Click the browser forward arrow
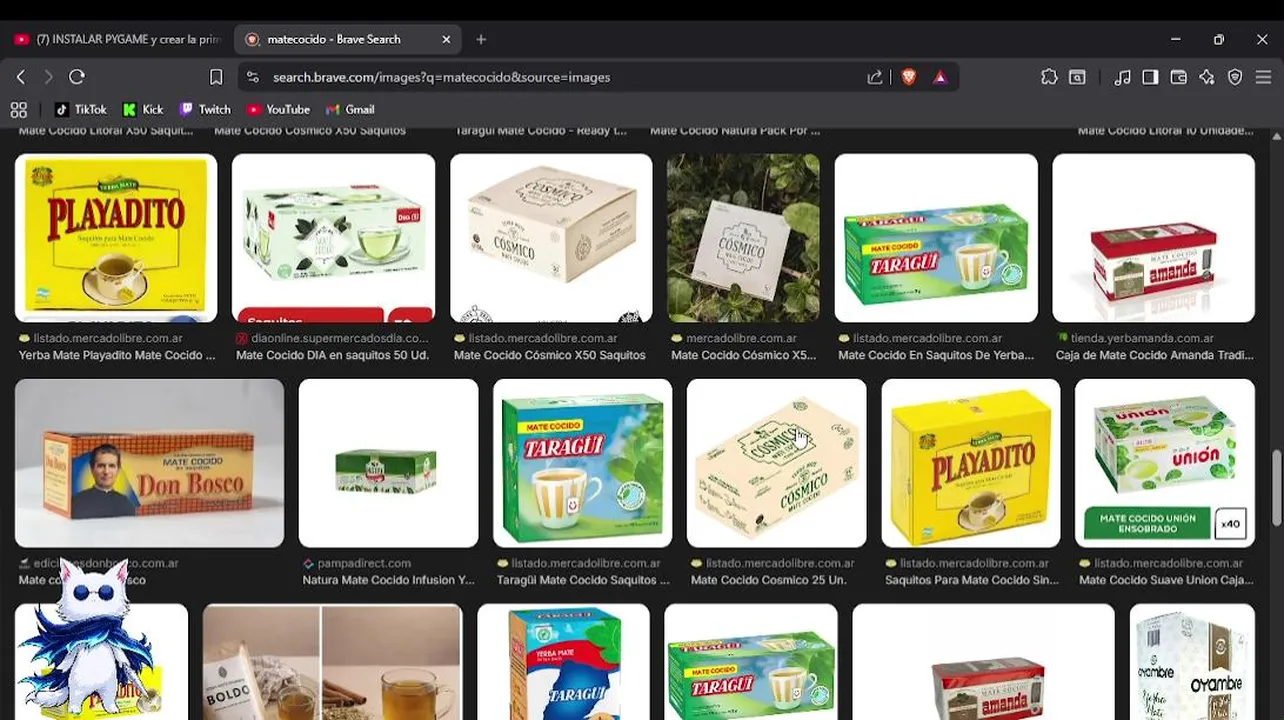Viewport: 1284px width, 720px height. 48,77
